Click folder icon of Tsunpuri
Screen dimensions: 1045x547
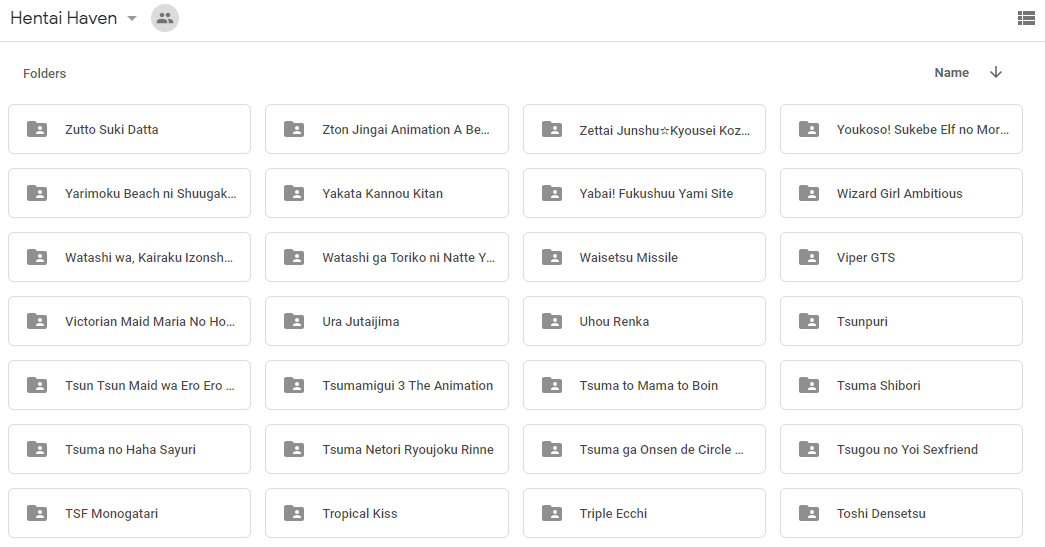(808, 321)
